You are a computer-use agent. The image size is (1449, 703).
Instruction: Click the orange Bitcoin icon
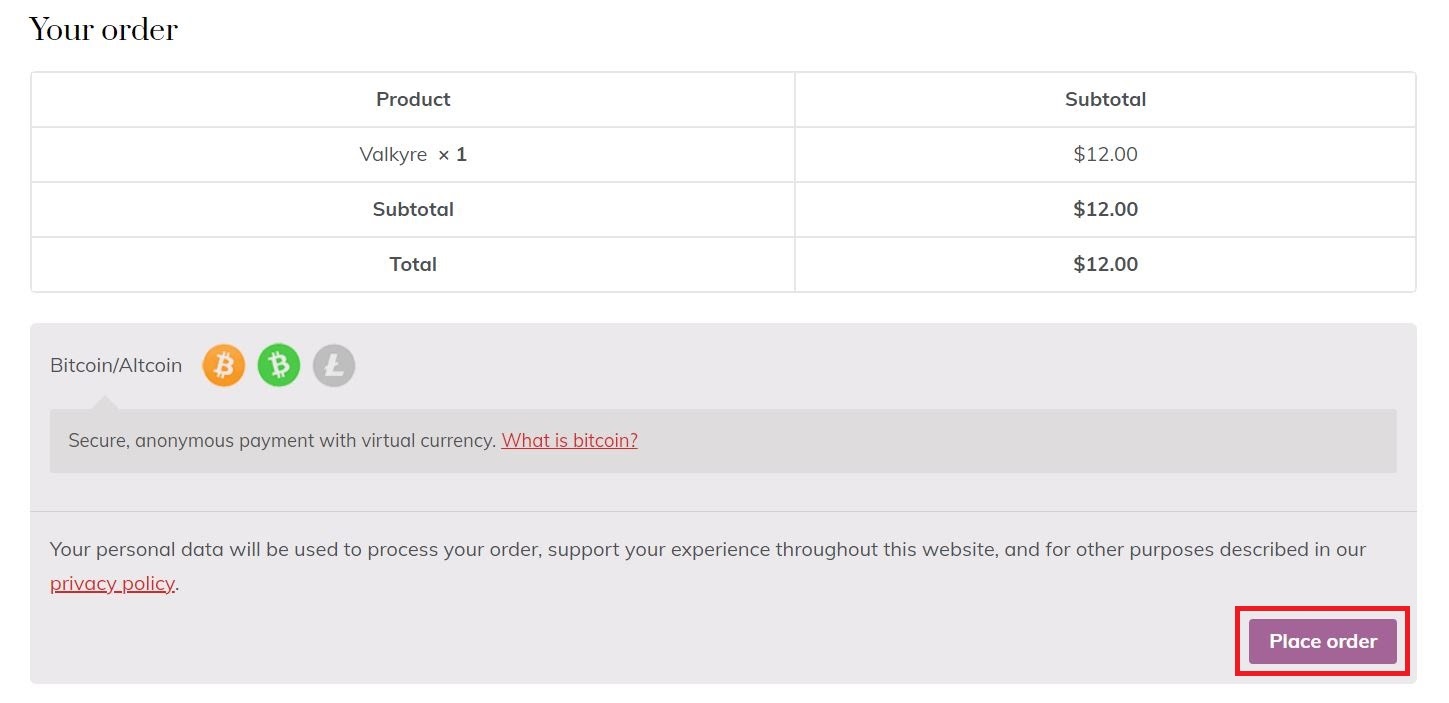coord(224,366)
